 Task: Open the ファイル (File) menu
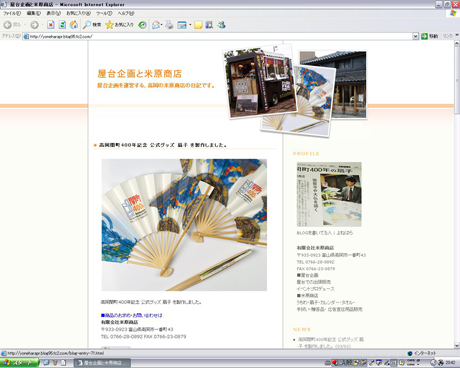(12, 13)
